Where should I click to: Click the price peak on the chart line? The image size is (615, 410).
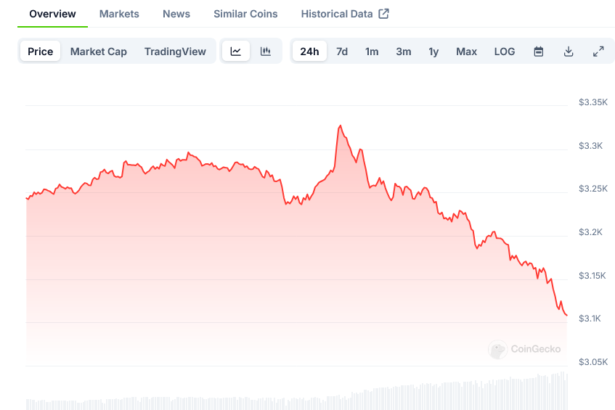(340, 126)
